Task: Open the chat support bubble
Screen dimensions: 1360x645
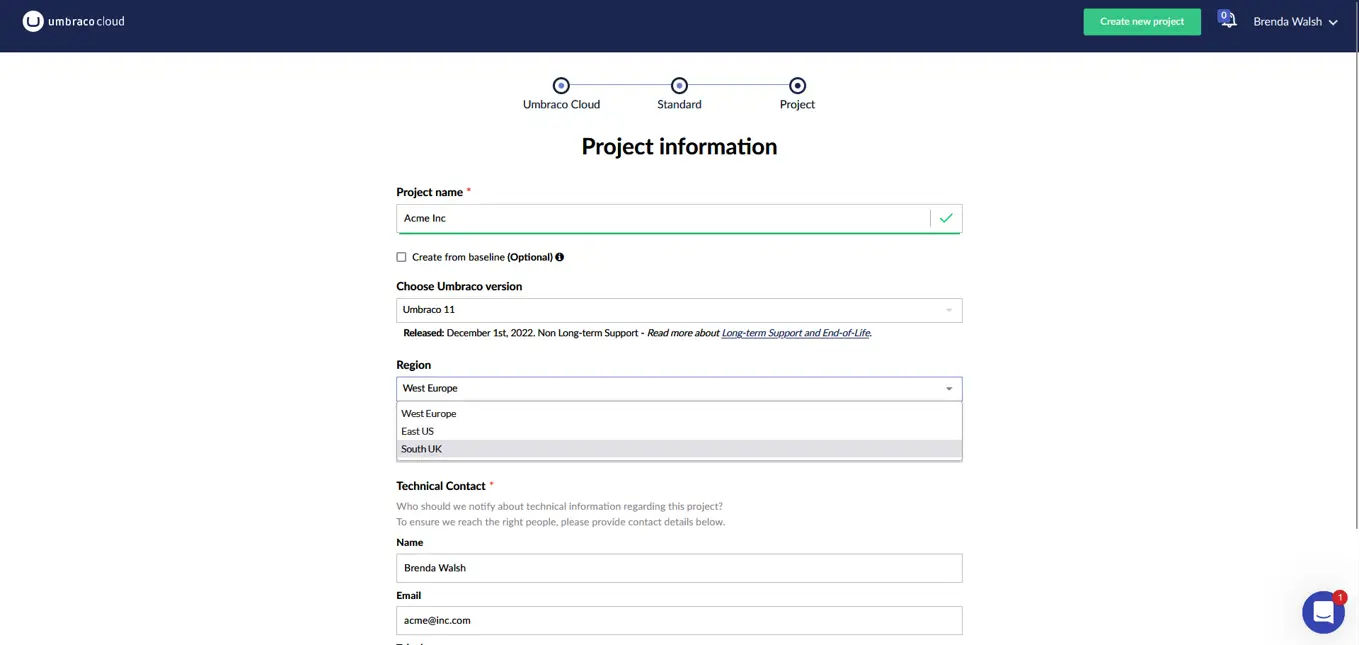Action: [x=1322, y=612]
